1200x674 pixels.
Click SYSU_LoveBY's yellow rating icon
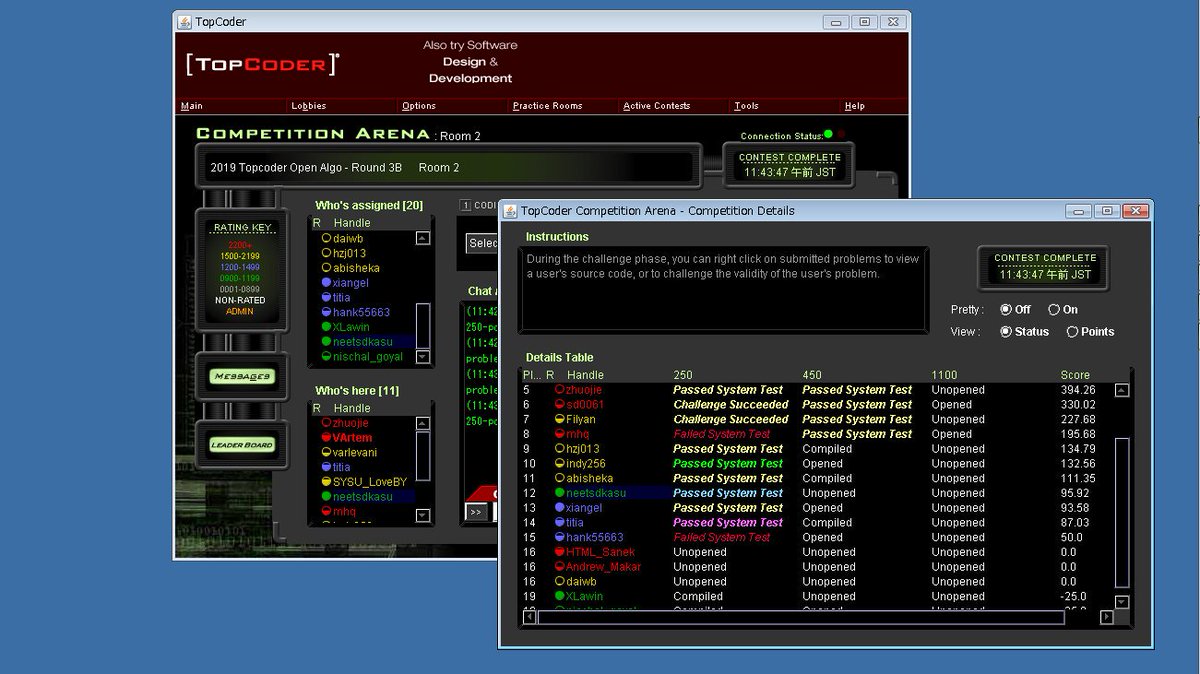[326, 482]
